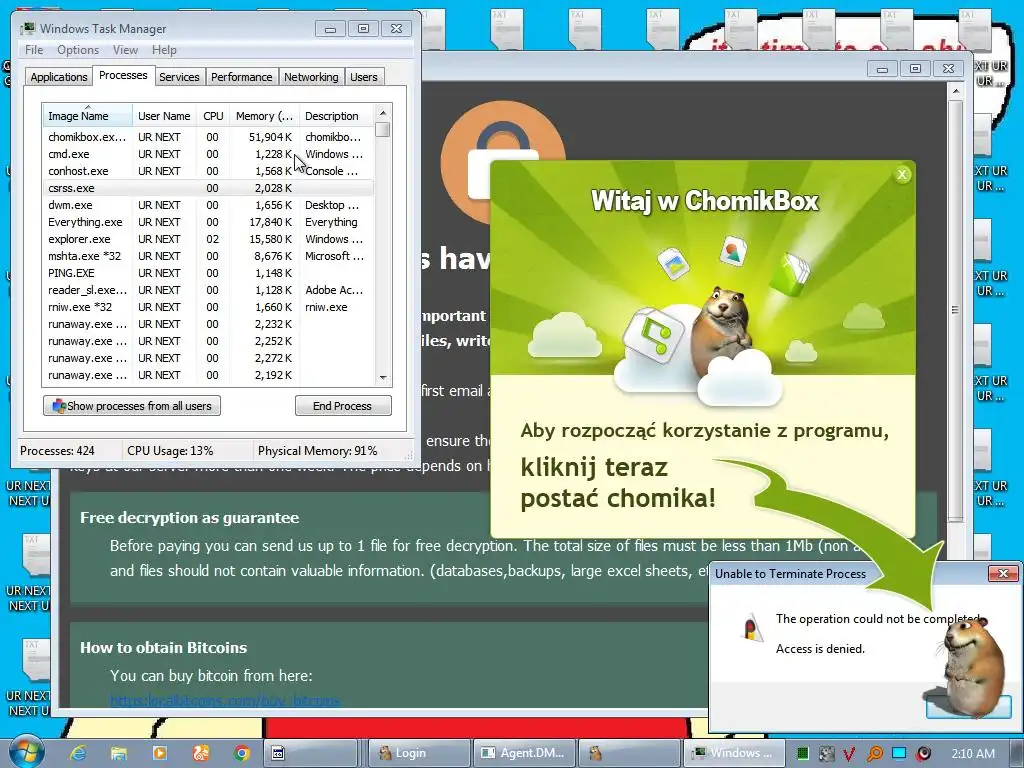1024x768 pixels.
Task: Click the shield icon on Show processes button
Action: click(59, 406)
